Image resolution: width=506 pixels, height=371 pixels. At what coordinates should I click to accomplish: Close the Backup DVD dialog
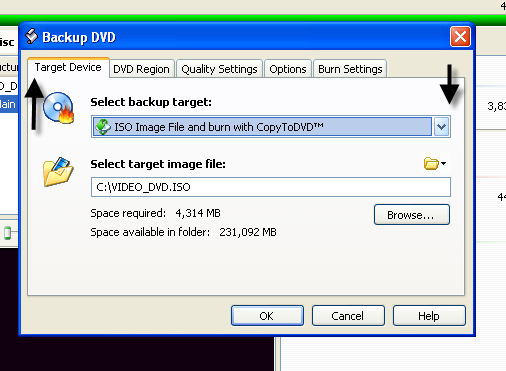460,36
